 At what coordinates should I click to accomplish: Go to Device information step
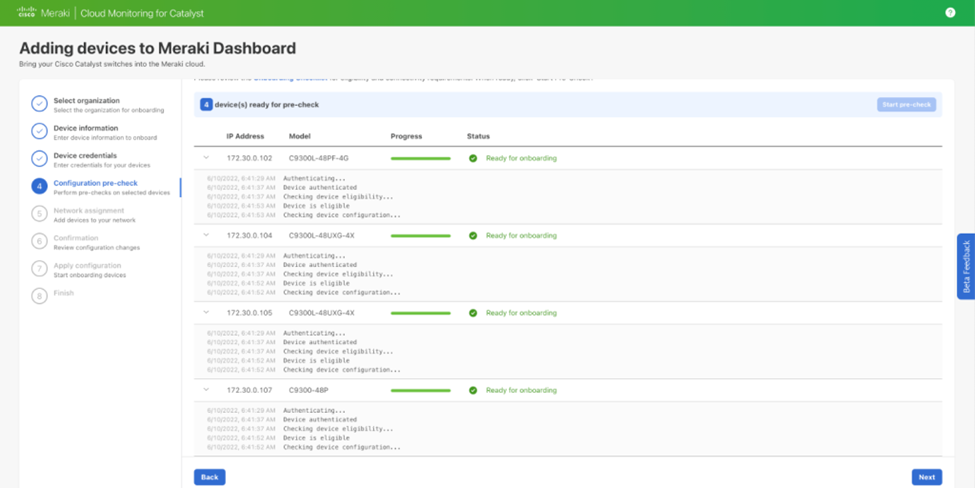[x=105, y=132]
